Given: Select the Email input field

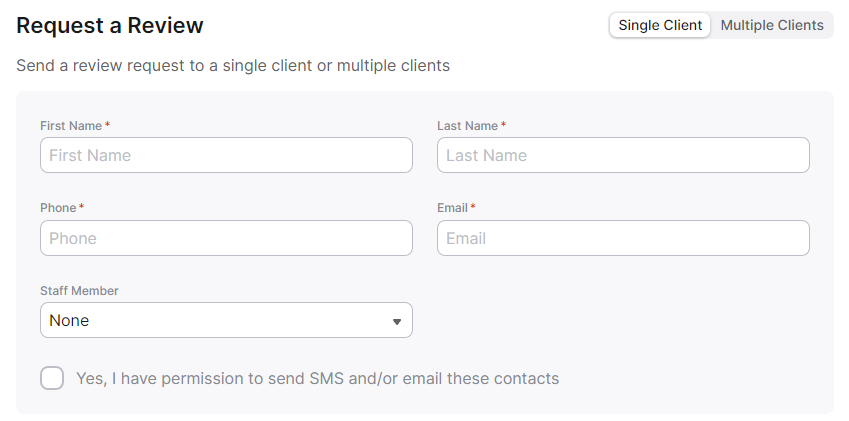Looking at the screenshot, I should click(623, 238).
